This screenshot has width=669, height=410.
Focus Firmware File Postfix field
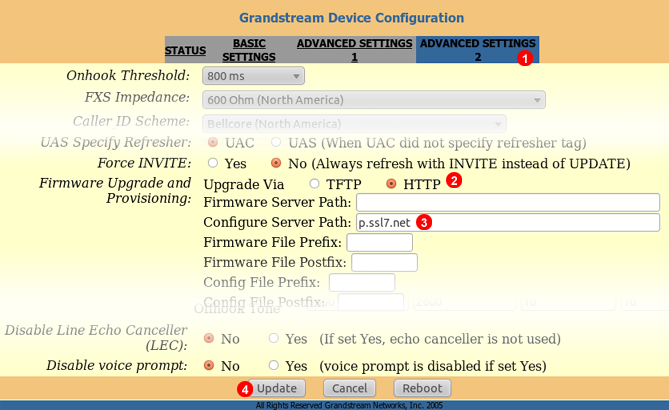coord(384,262)
